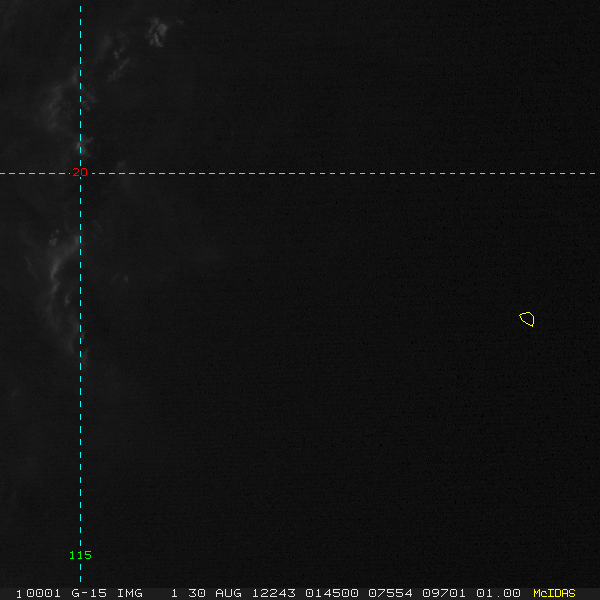This screenshot has width=600, height=600.
Task: Click the 014500 time stamp
Action: click(332, 593)
